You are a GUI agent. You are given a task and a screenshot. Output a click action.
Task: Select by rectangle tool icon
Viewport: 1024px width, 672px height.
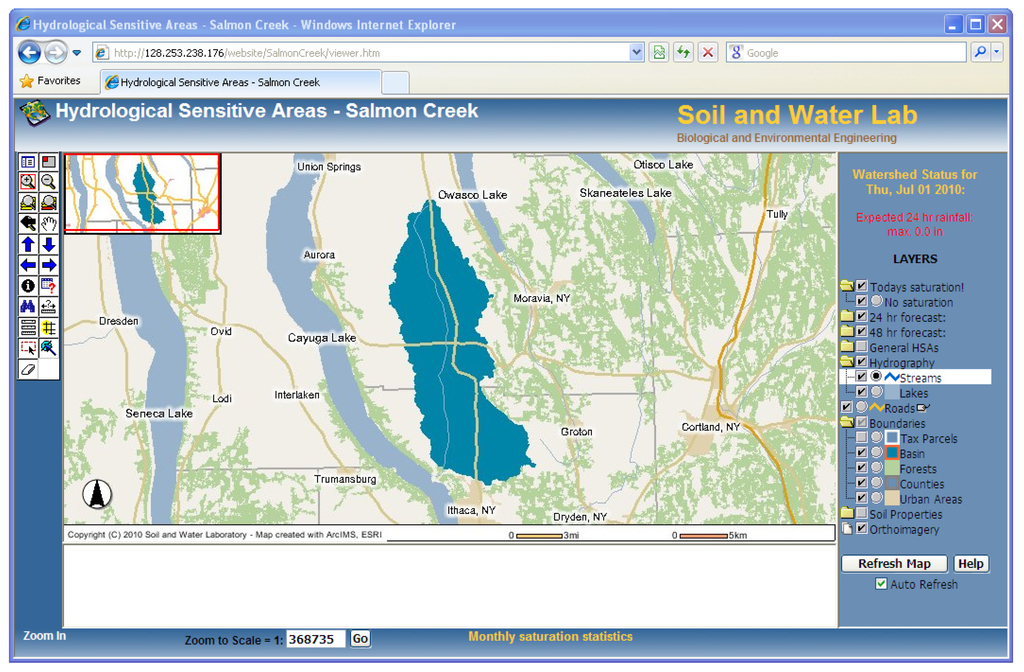pos(28,348)
